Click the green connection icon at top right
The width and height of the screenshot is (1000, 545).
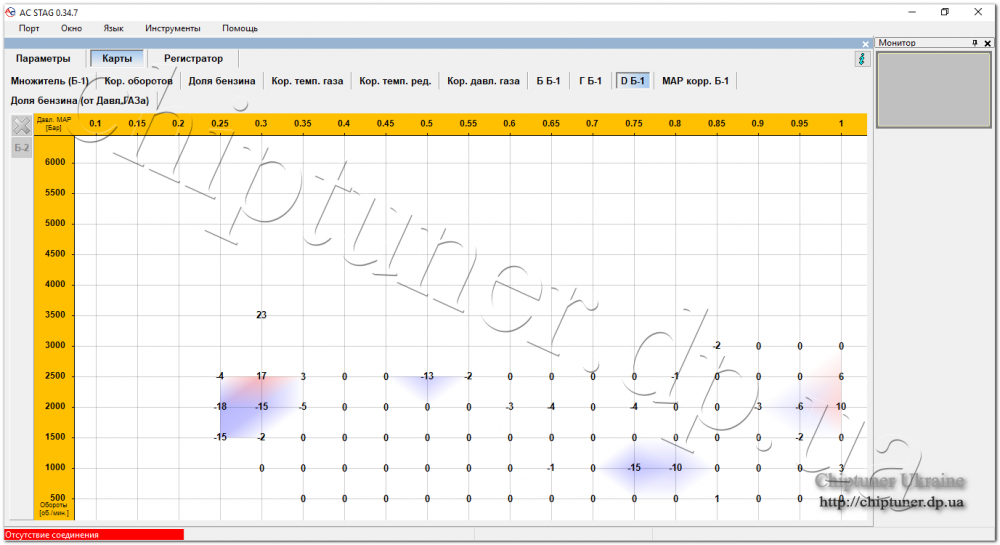pyautogui.click(x=862, y=59)
